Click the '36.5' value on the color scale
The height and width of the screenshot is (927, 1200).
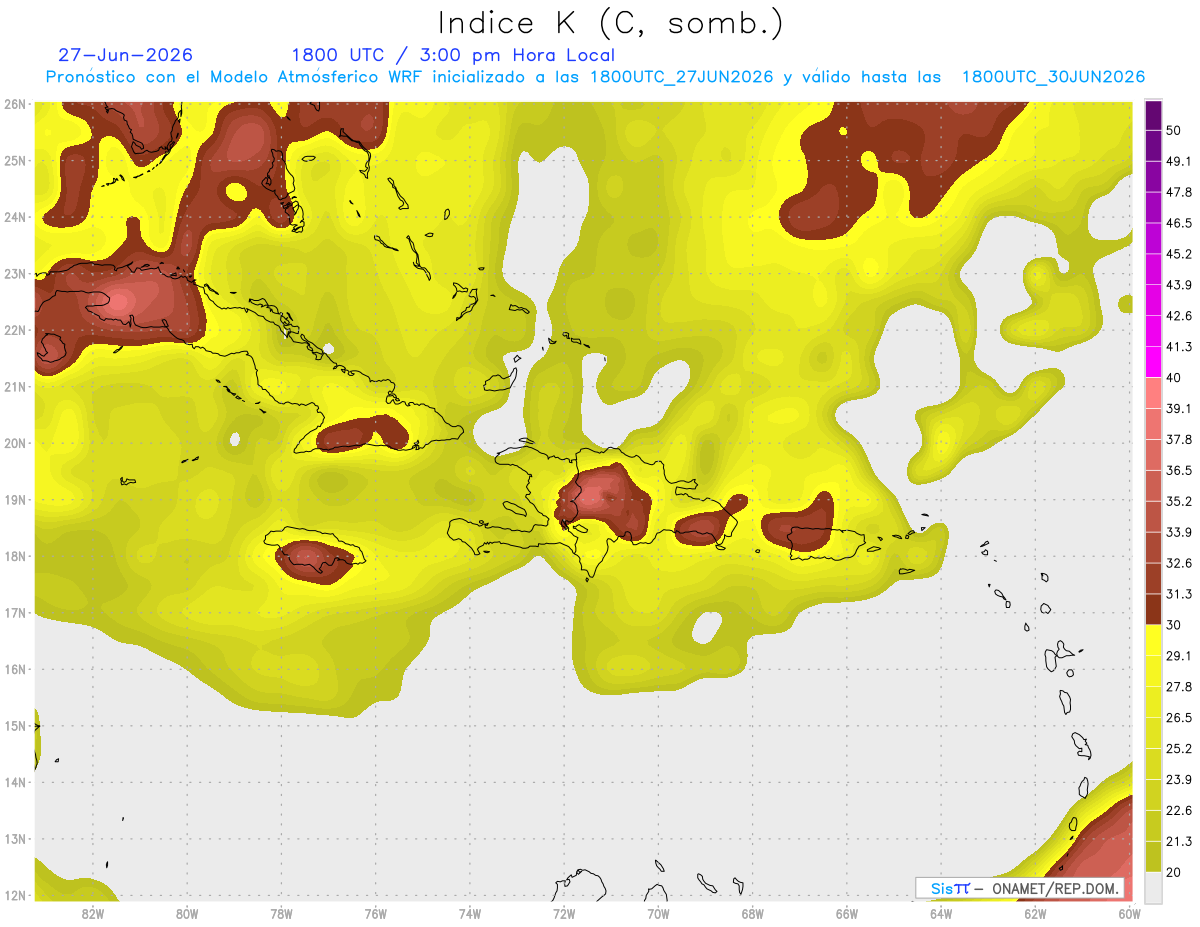click(1179, 470)
